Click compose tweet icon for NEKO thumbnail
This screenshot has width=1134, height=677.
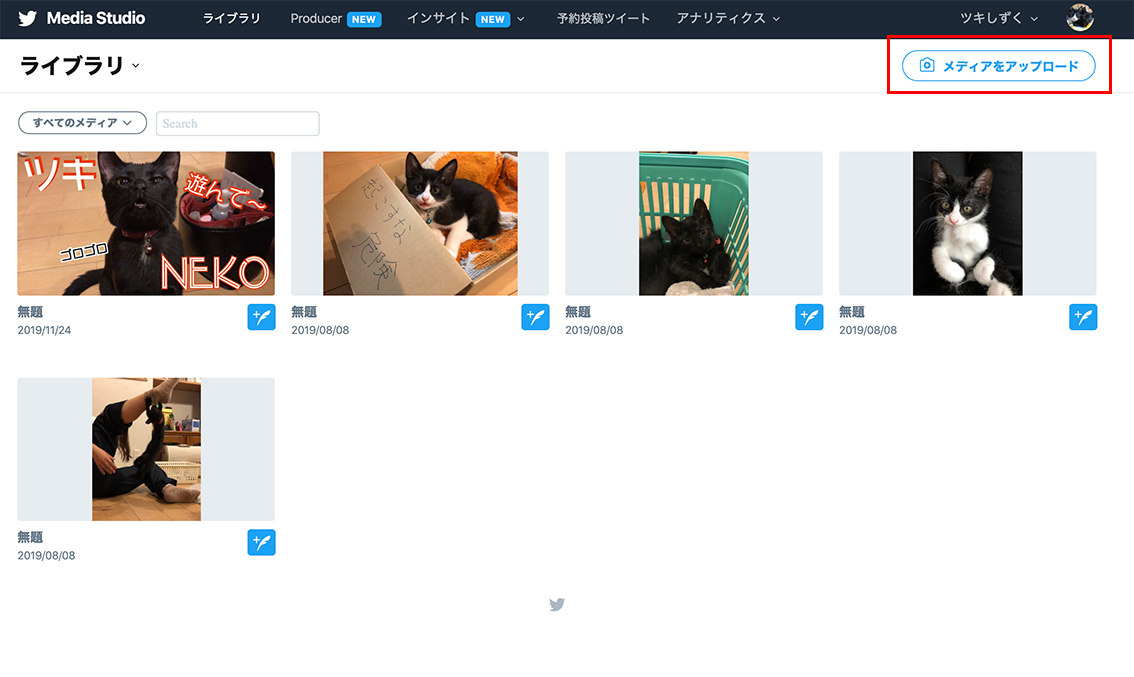click(261, 317)
